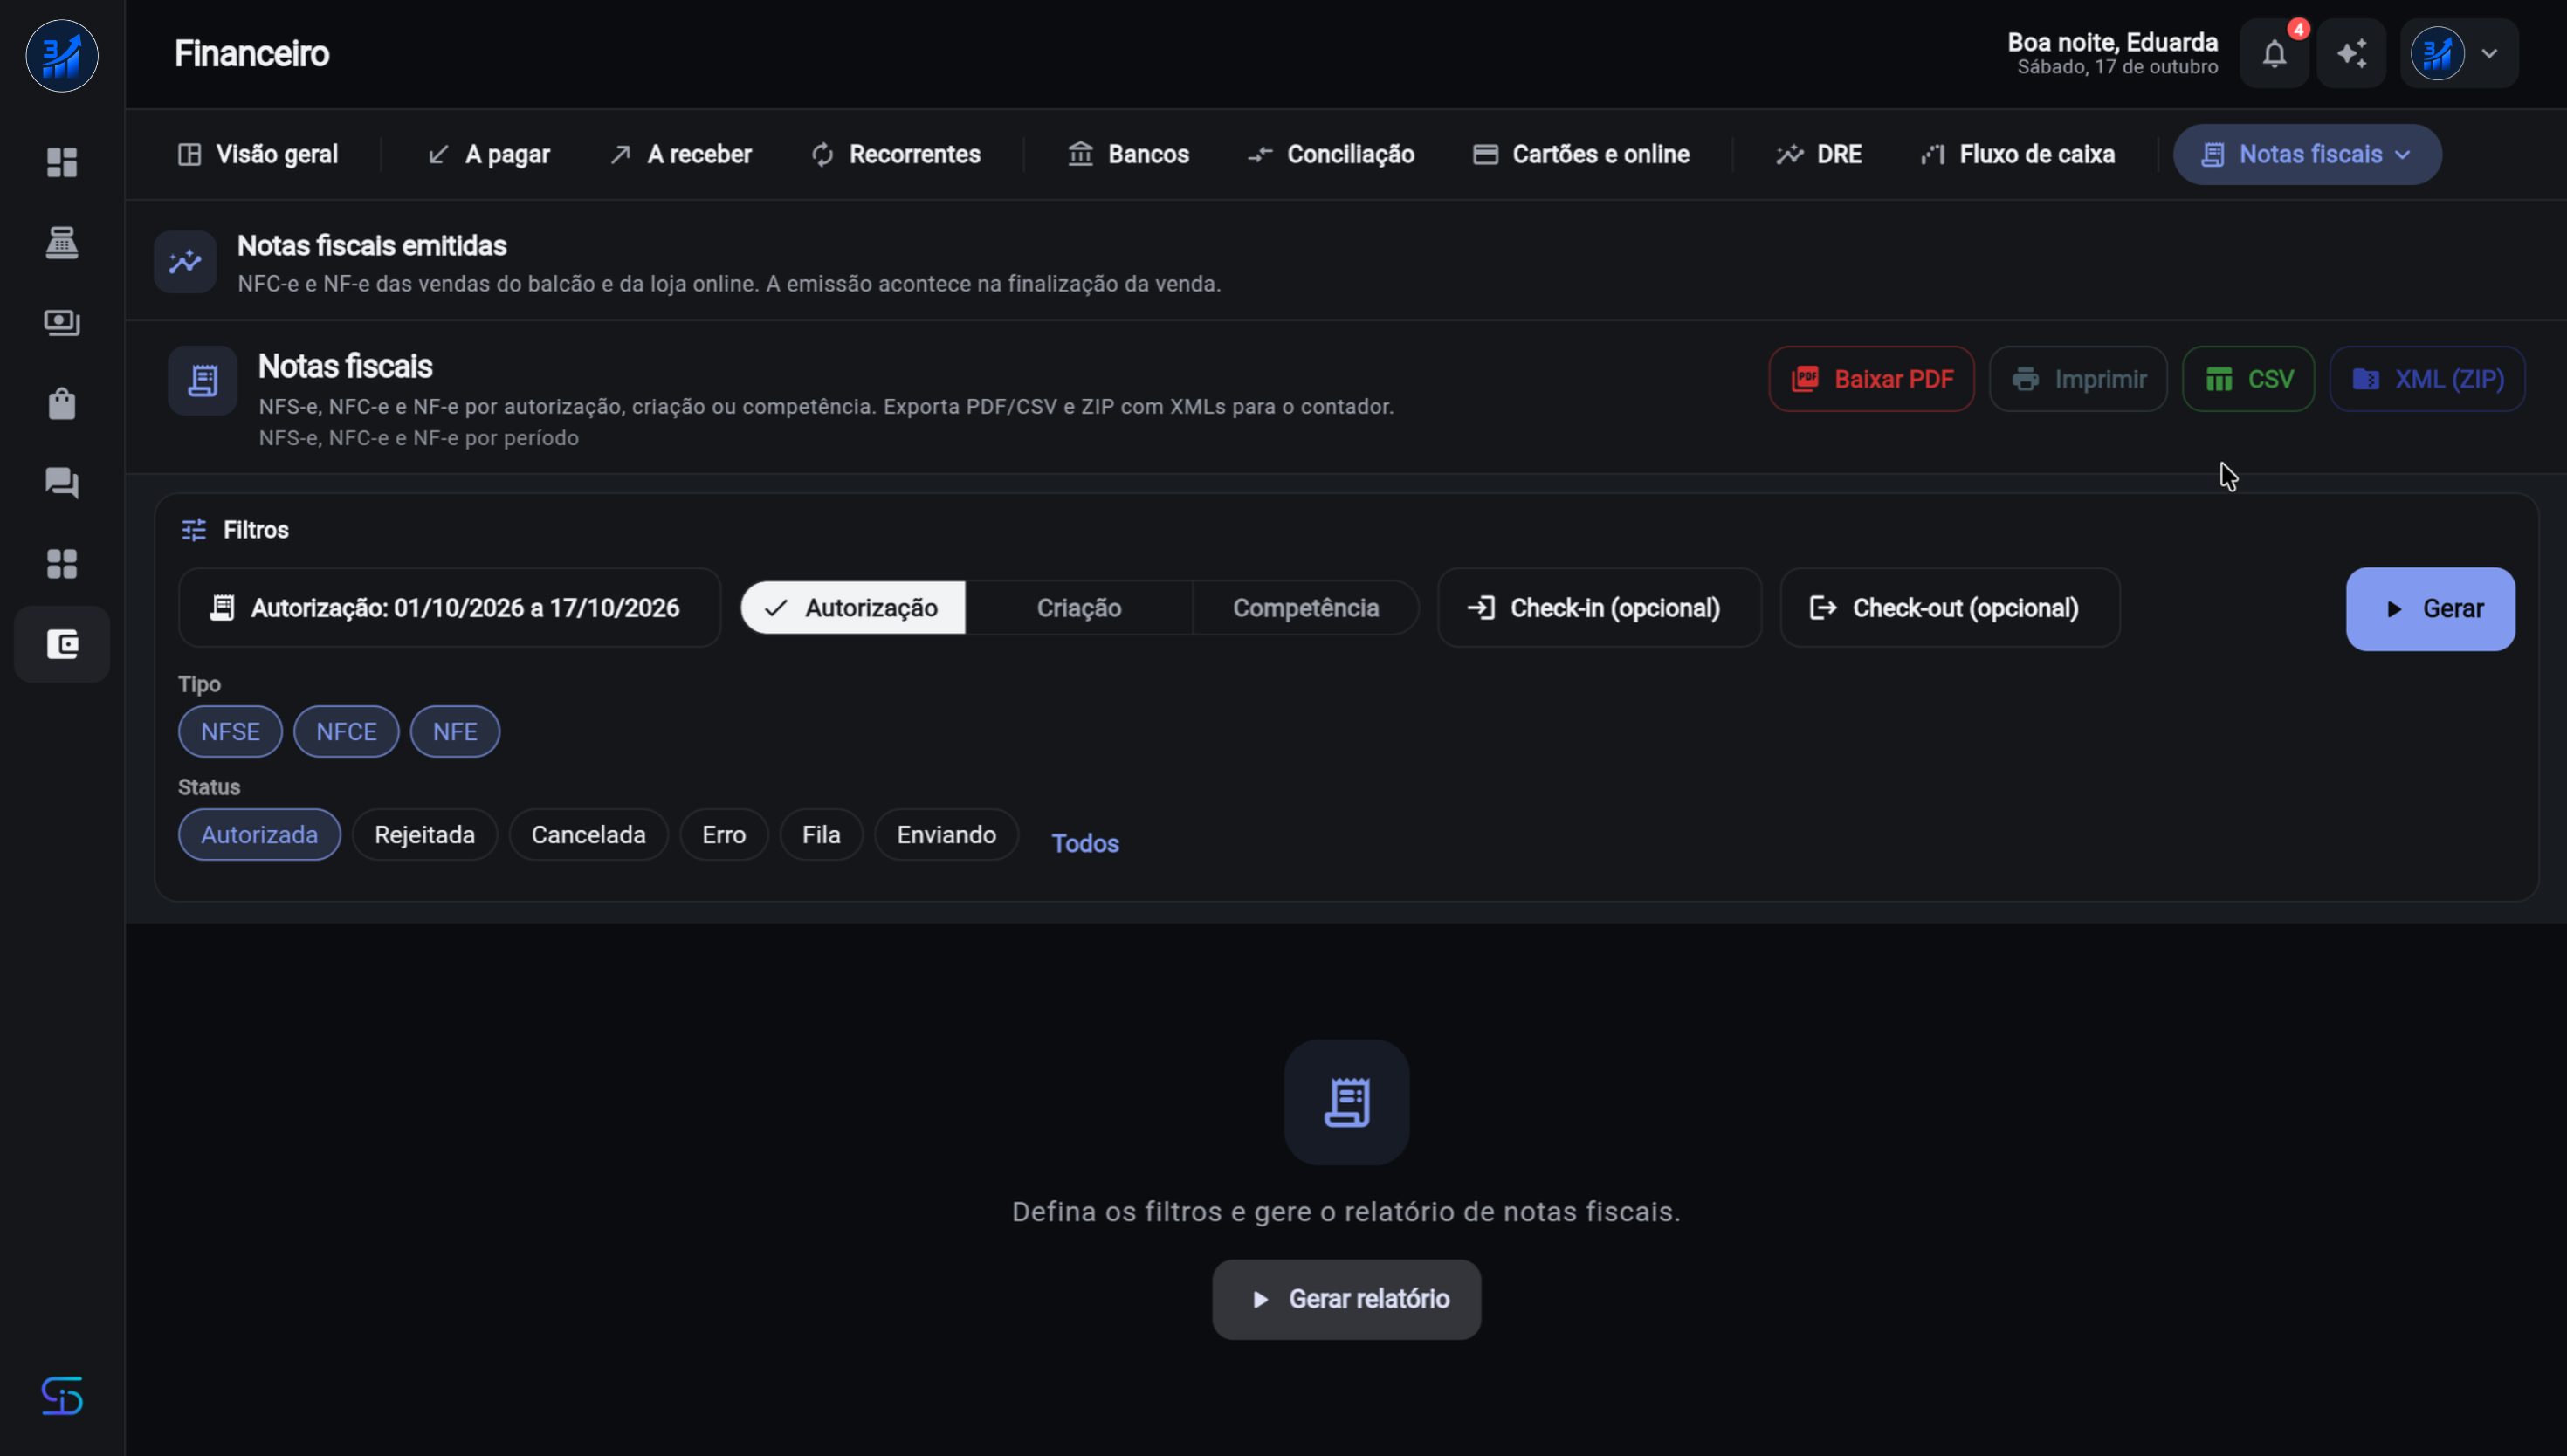Switch to the A pagar tab
2567x1456 pixels.
489,154
